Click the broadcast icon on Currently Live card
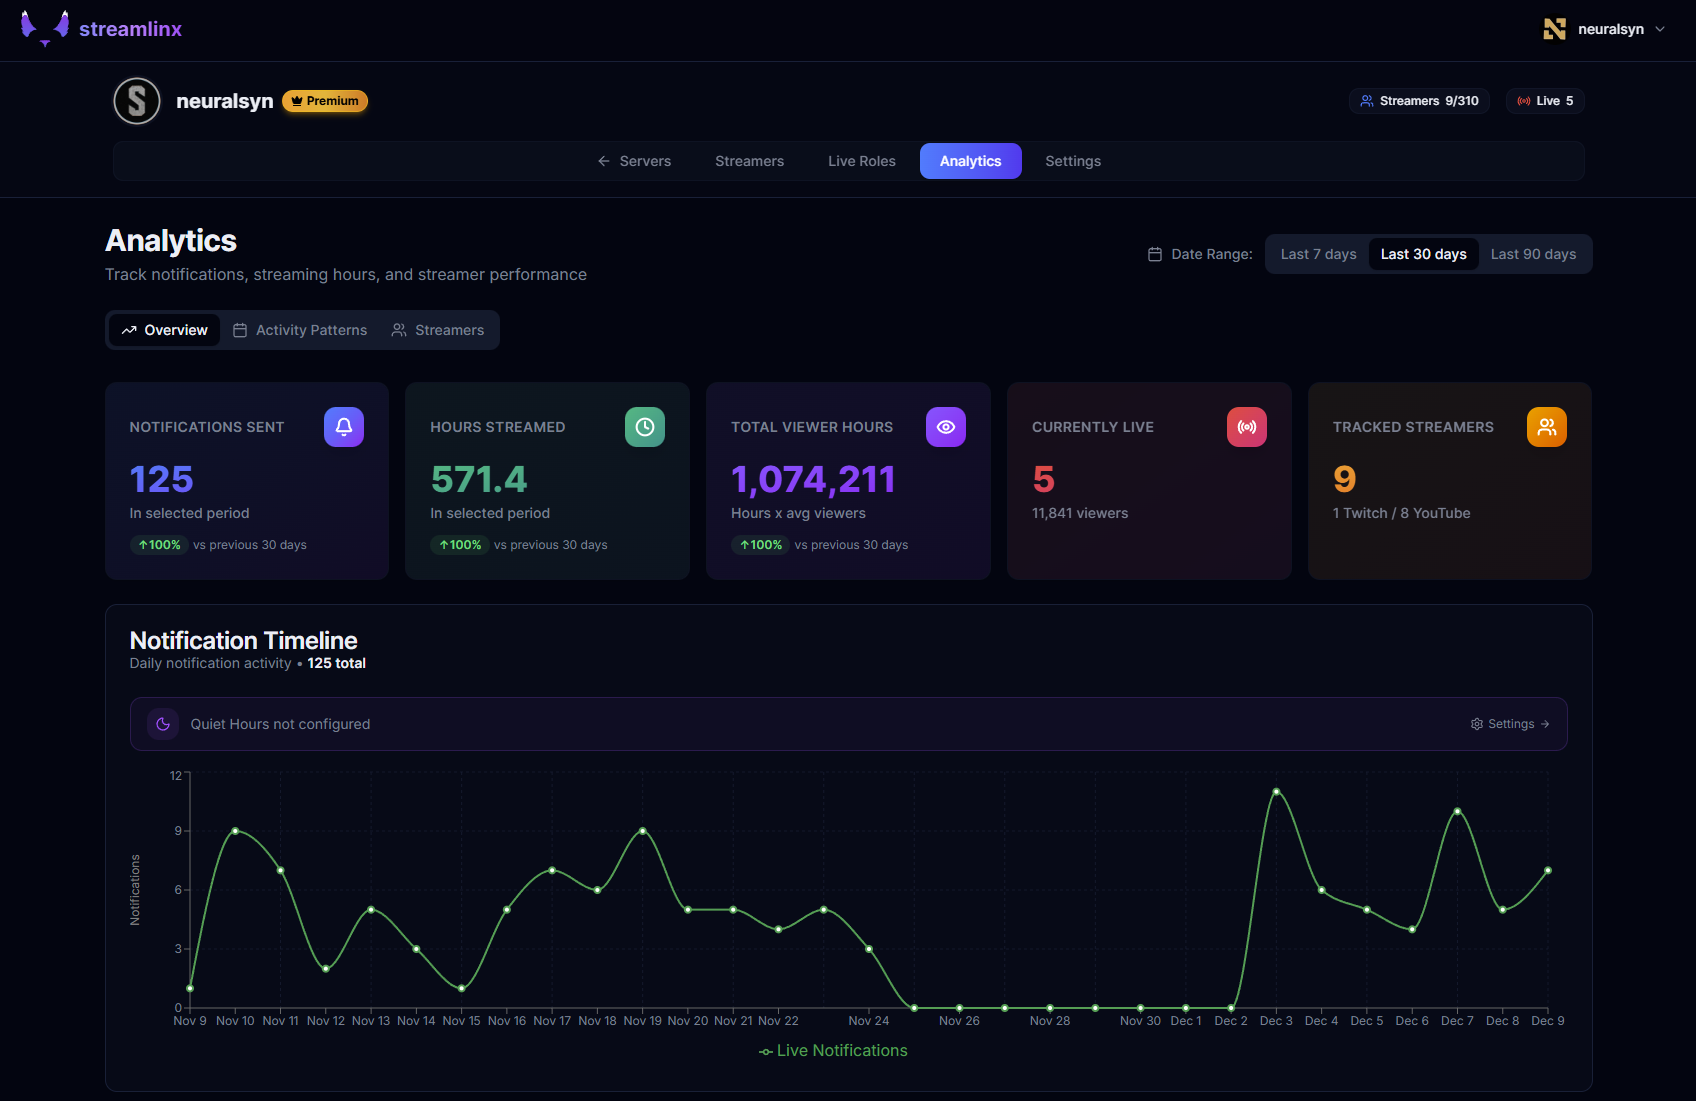 point(1246,427)
